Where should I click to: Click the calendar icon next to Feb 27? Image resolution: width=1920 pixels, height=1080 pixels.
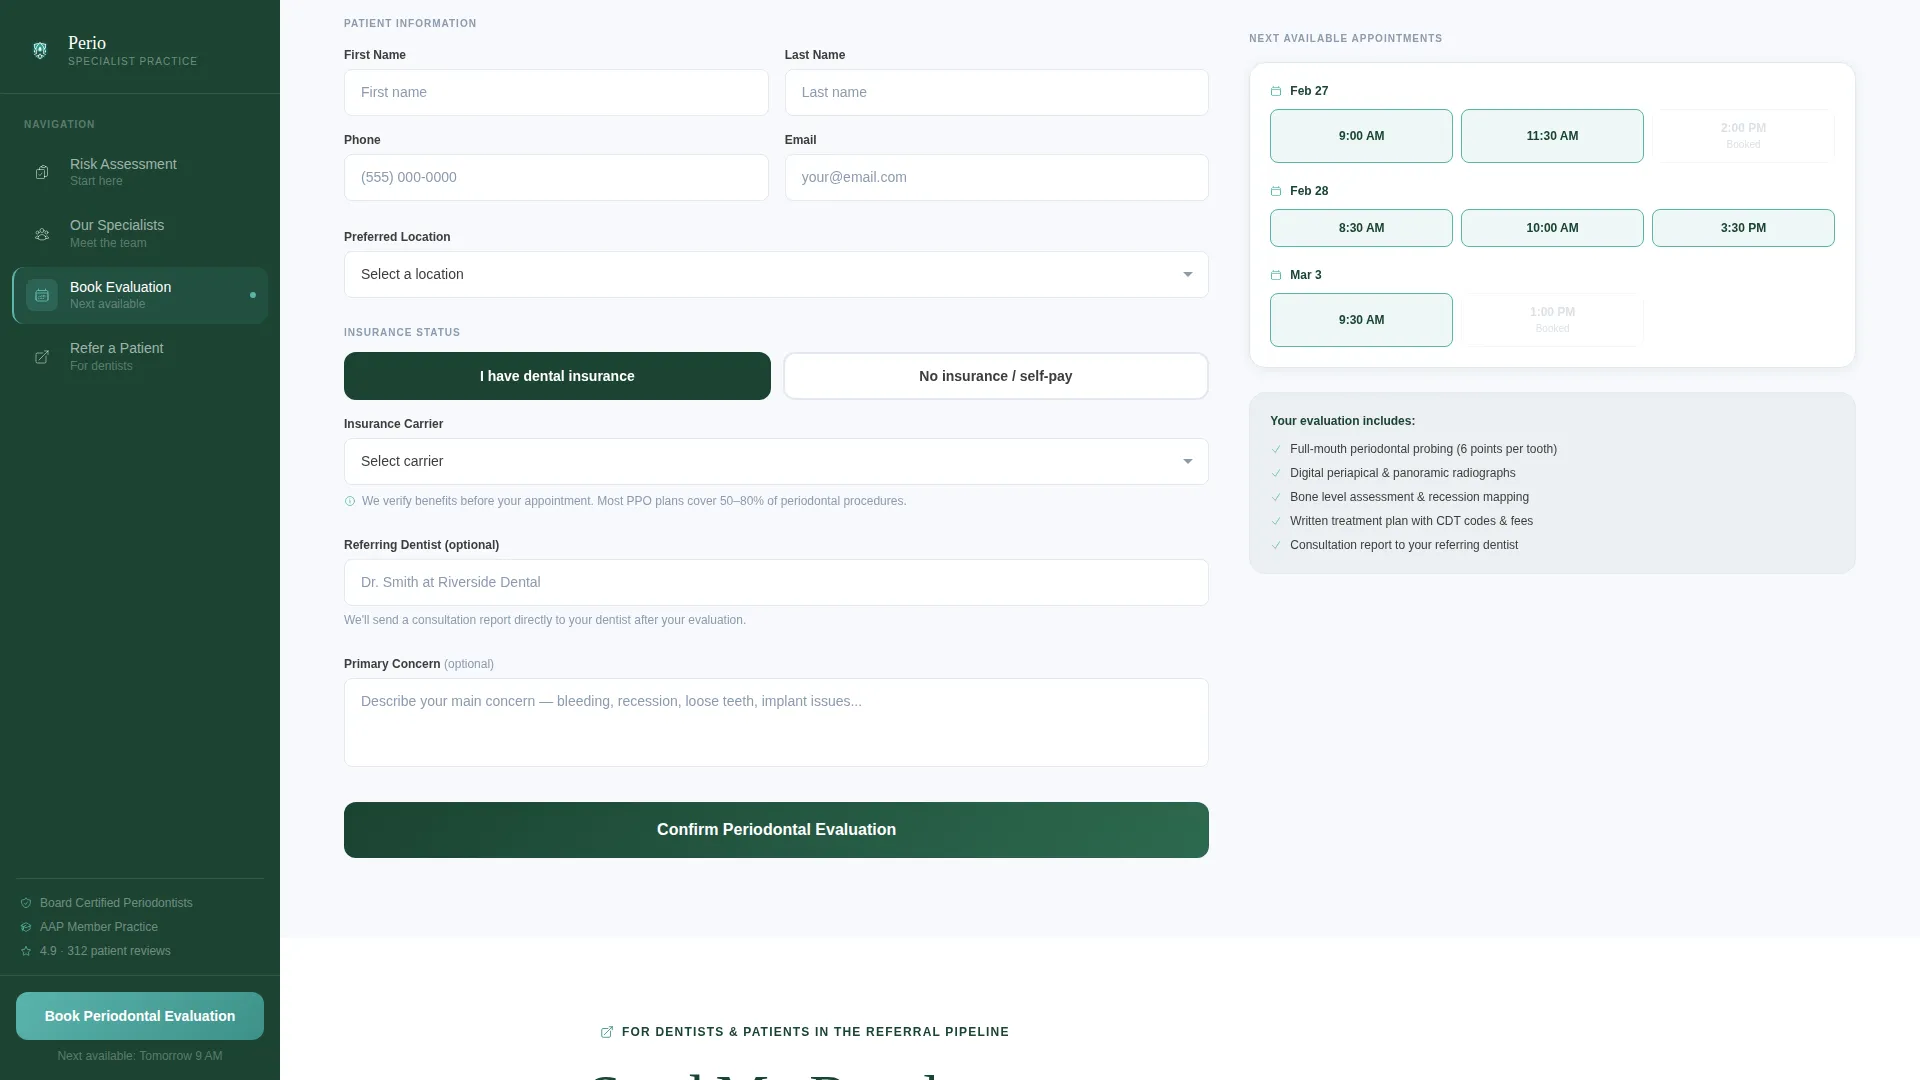[x=1276, y=91]
